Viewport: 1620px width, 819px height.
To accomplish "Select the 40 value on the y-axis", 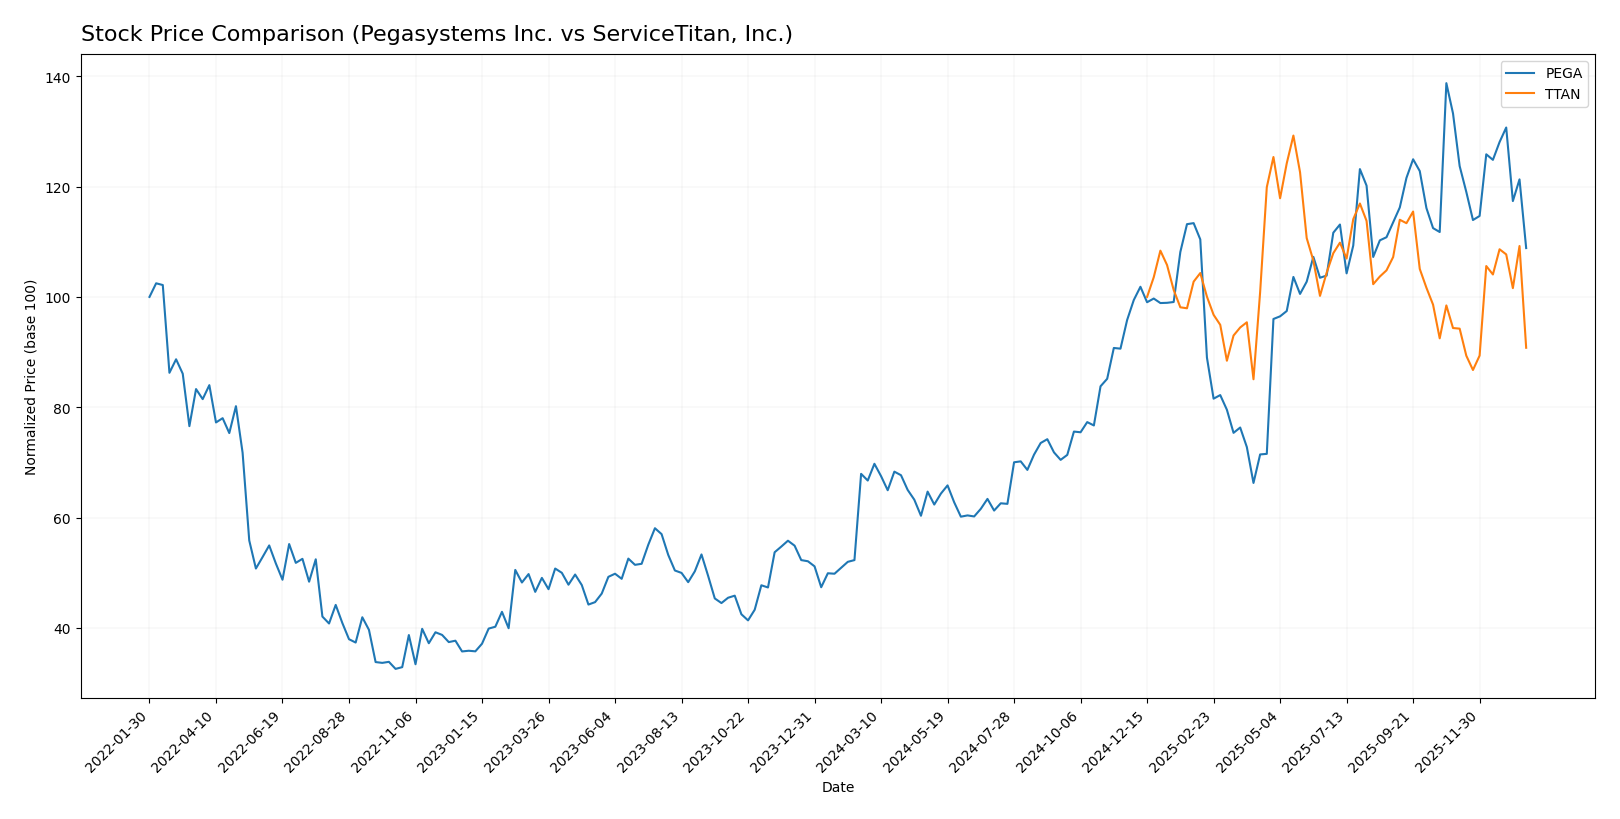I will (x=61, y=629).
